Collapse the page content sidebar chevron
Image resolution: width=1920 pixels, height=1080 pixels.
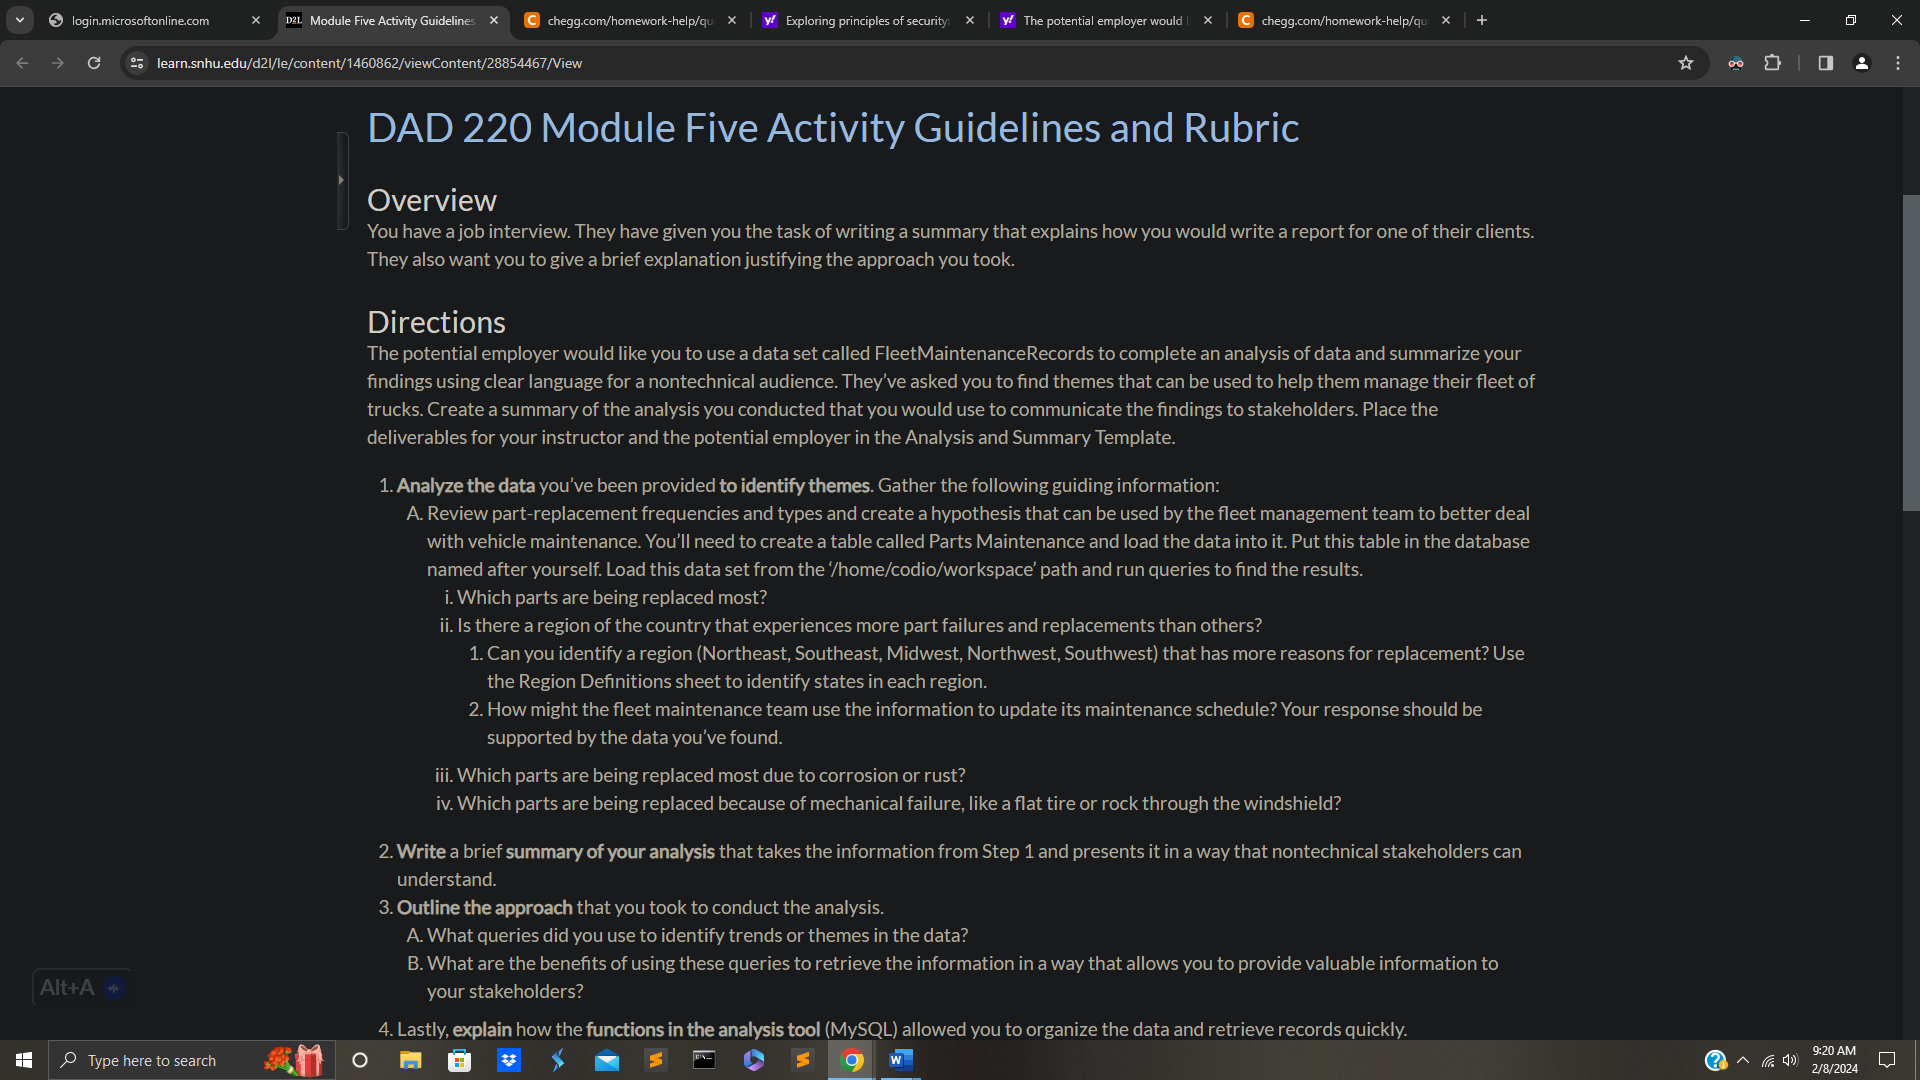coord(342,179)
